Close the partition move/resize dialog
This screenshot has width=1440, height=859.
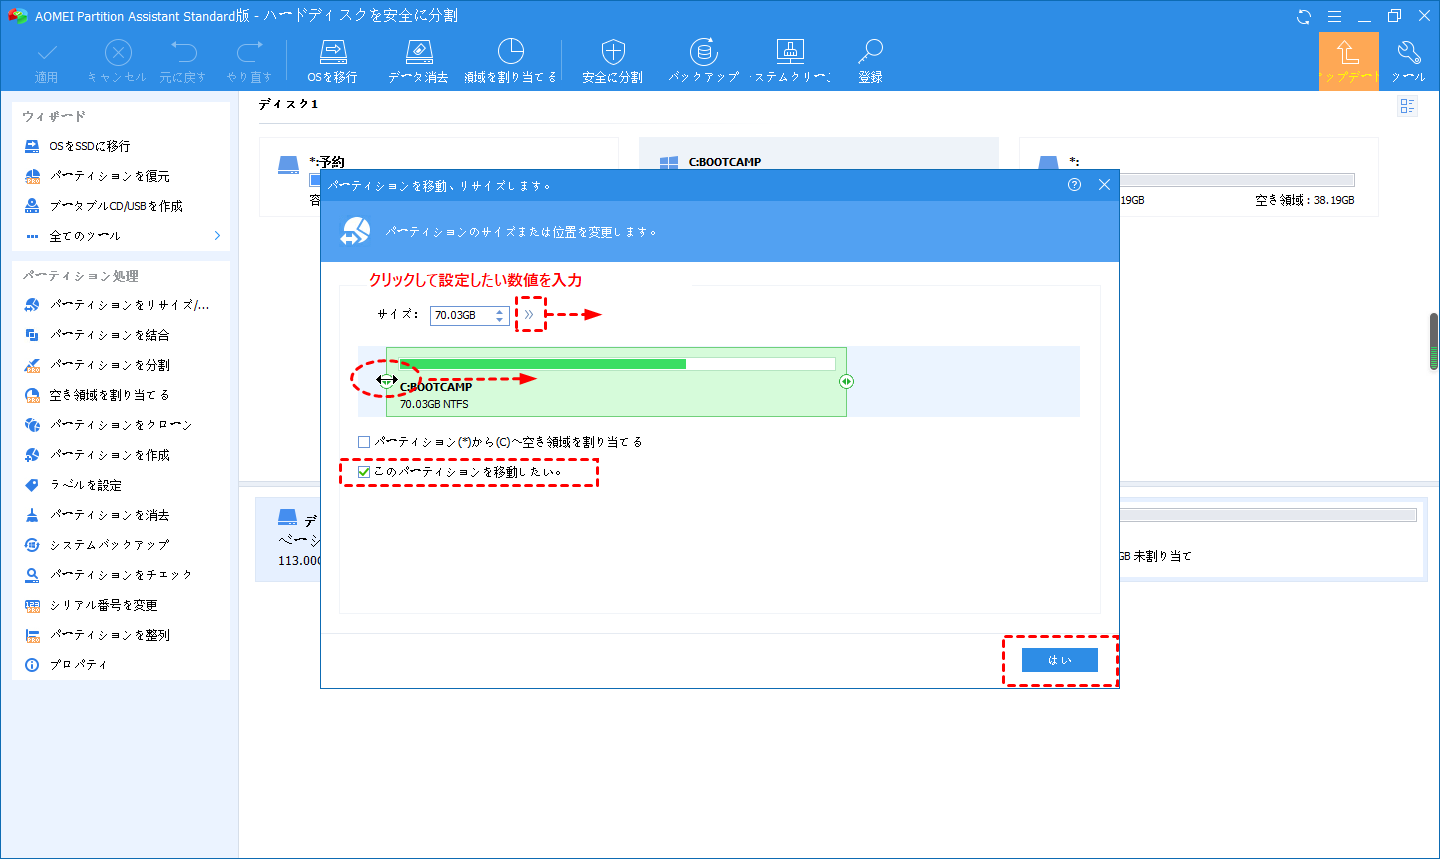click(1104, 185)
